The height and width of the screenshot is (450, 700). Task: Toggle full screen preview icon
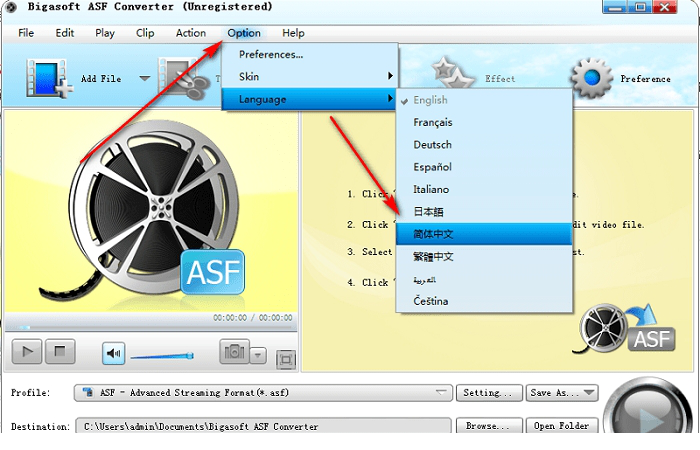tap(285, 358)
